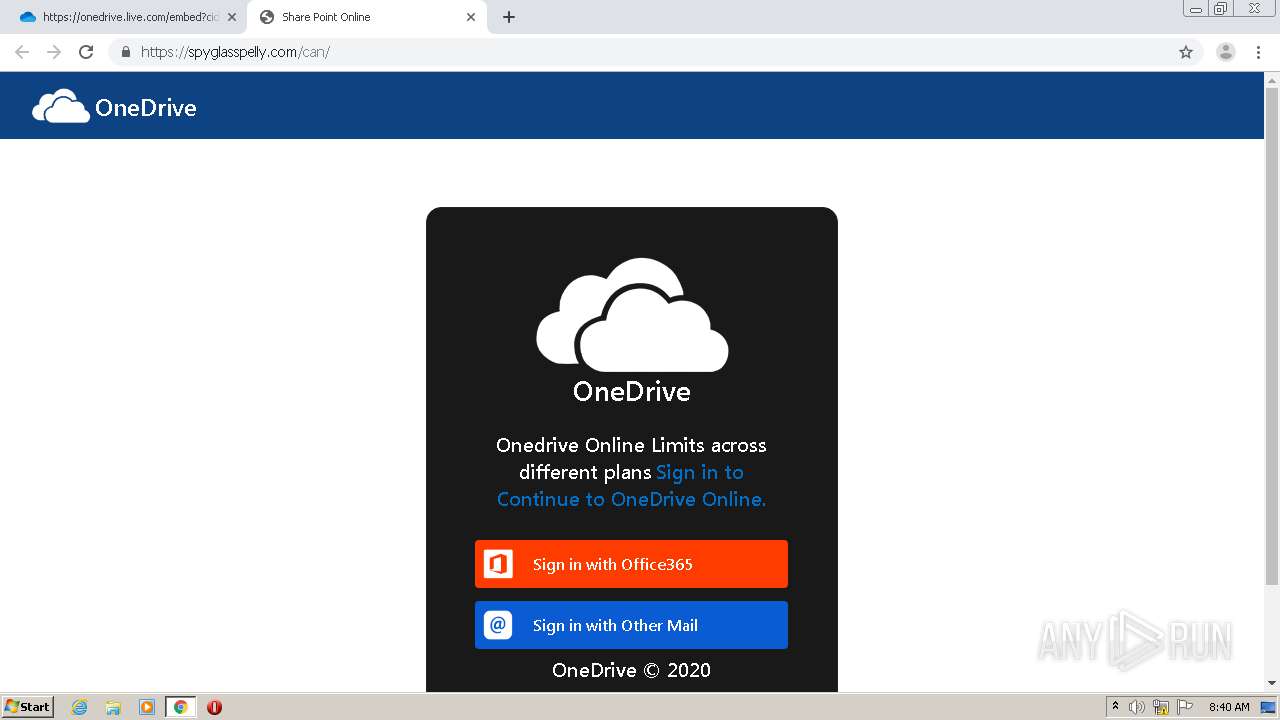Viewport: 1280px width, 720px height.
Task: Click the scrollbar up arrow
Action: [1272, 80]
